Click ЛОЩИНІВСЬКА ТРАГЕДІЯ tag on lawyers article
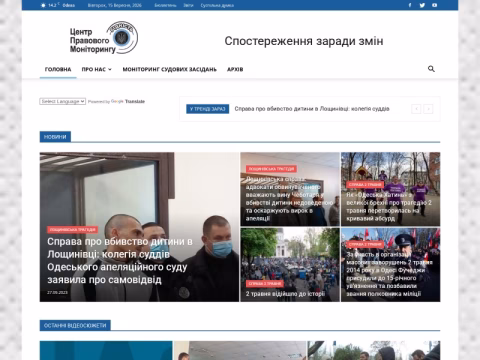Viewport: 480px width, 360px height. click(x=271, y=169)
